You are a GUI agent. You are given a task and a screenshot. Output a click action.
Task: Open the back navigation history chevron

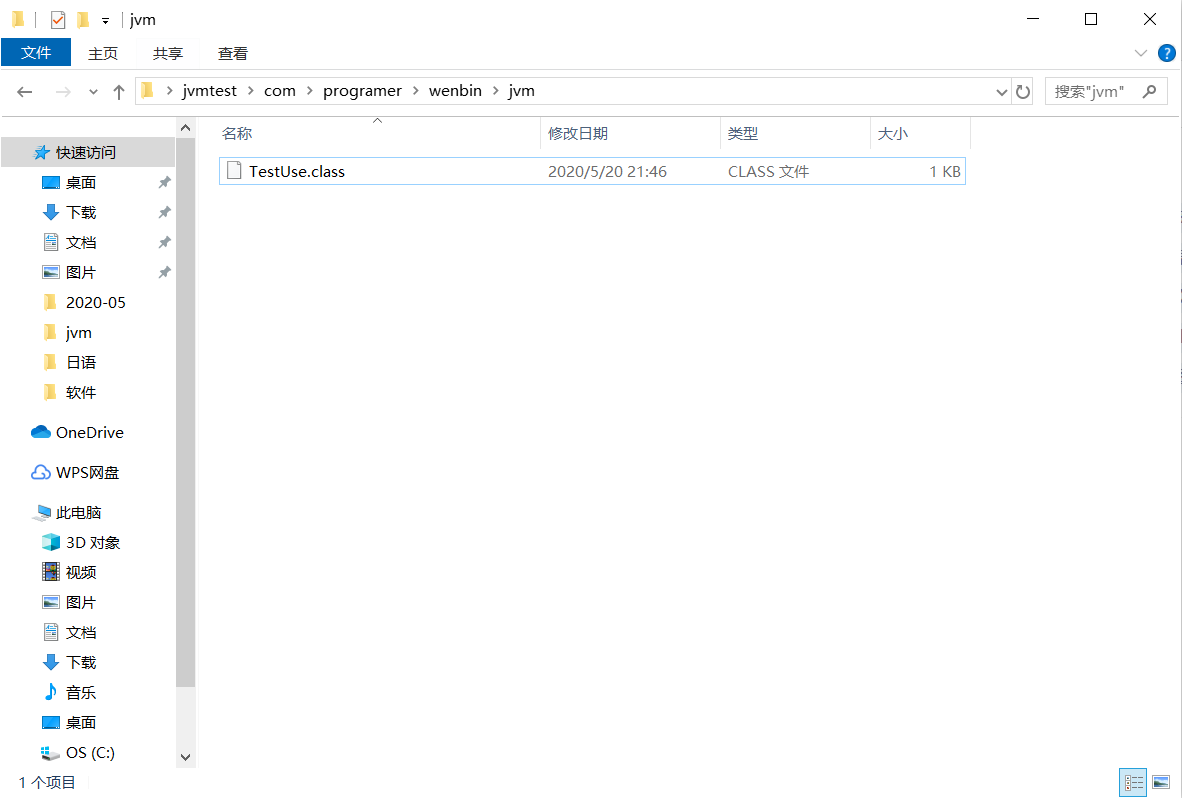click(x=92, y=90)
